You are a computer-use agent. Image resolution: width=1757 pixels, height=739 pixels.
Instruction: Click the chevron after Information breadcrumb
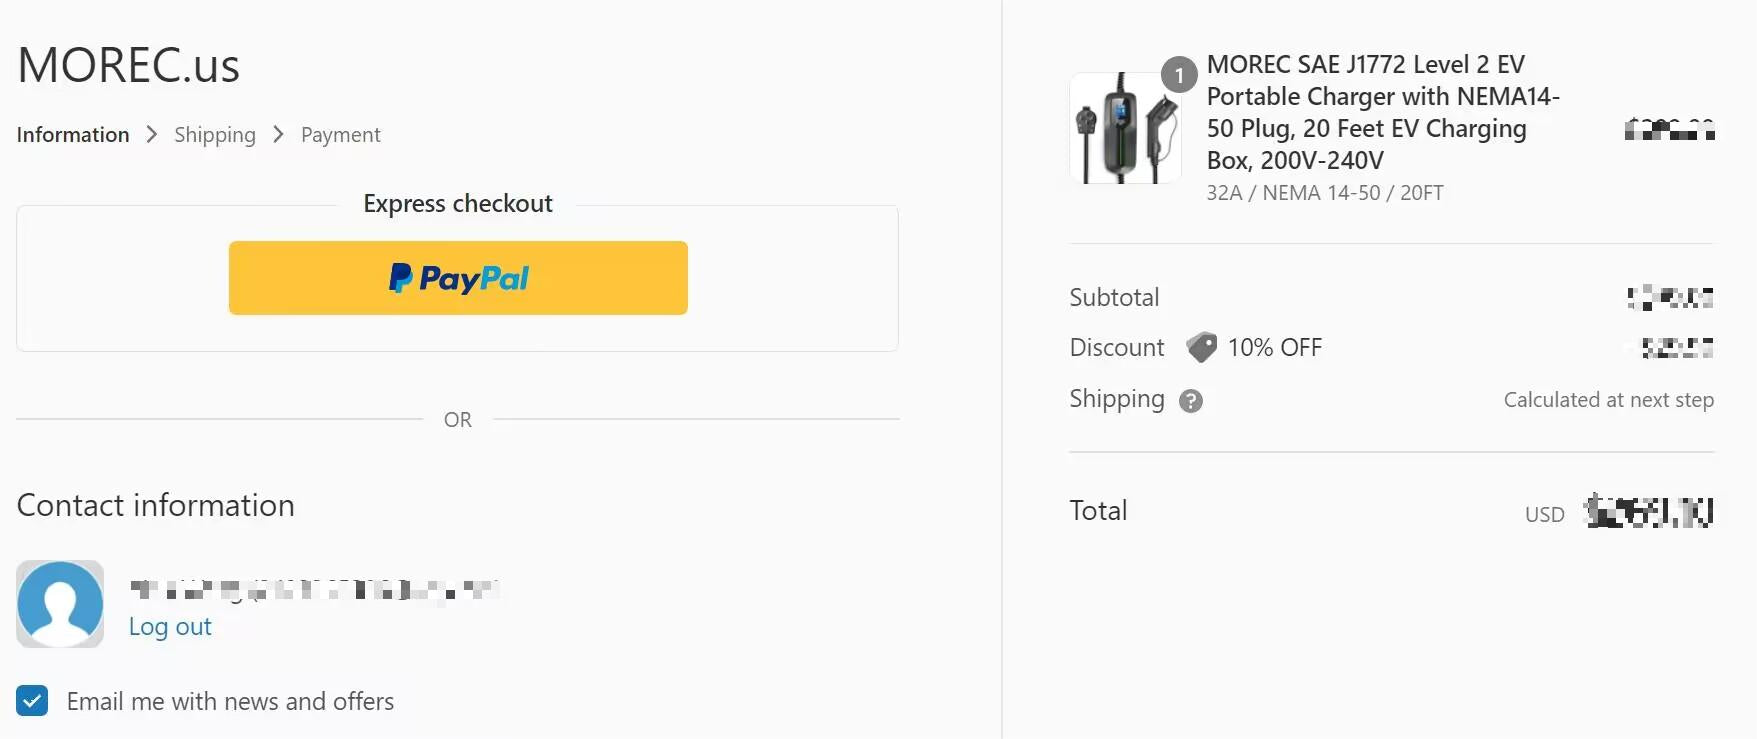(x=152, y=134)
